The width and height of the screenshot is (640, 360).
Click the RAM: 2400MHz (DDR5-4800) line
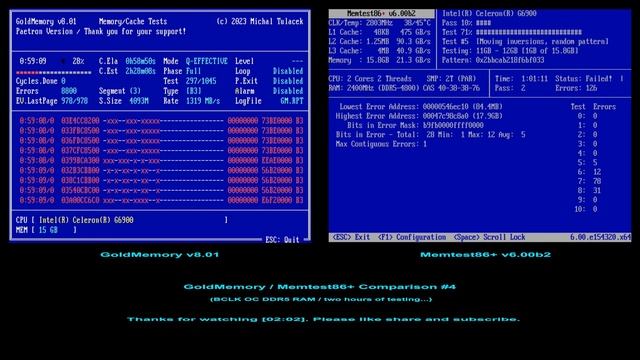point(404,88)
